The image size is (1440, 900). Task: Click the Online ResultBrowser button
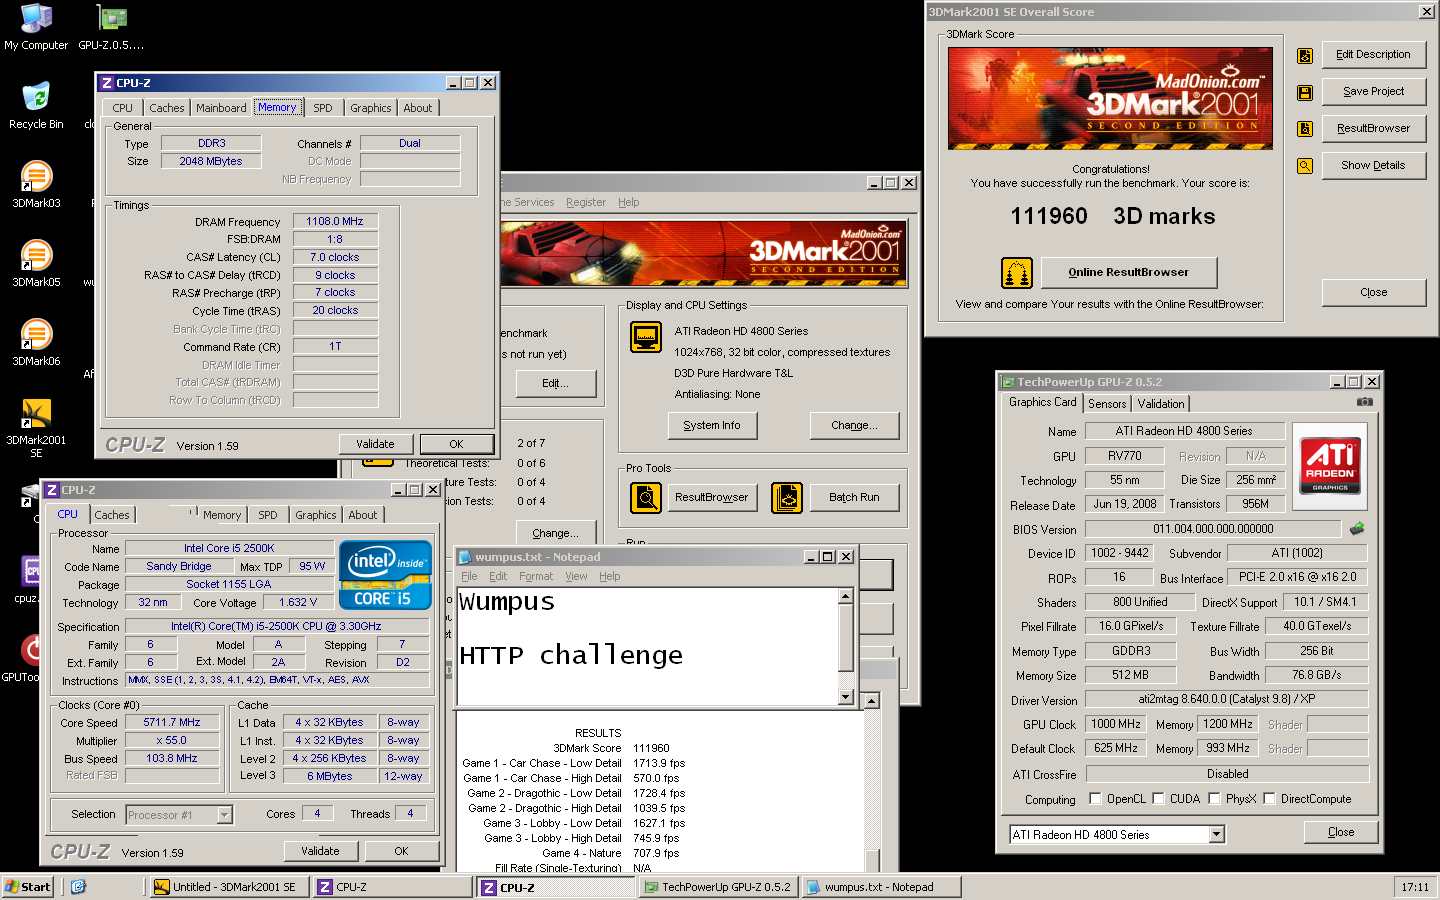pos(1129,272)
